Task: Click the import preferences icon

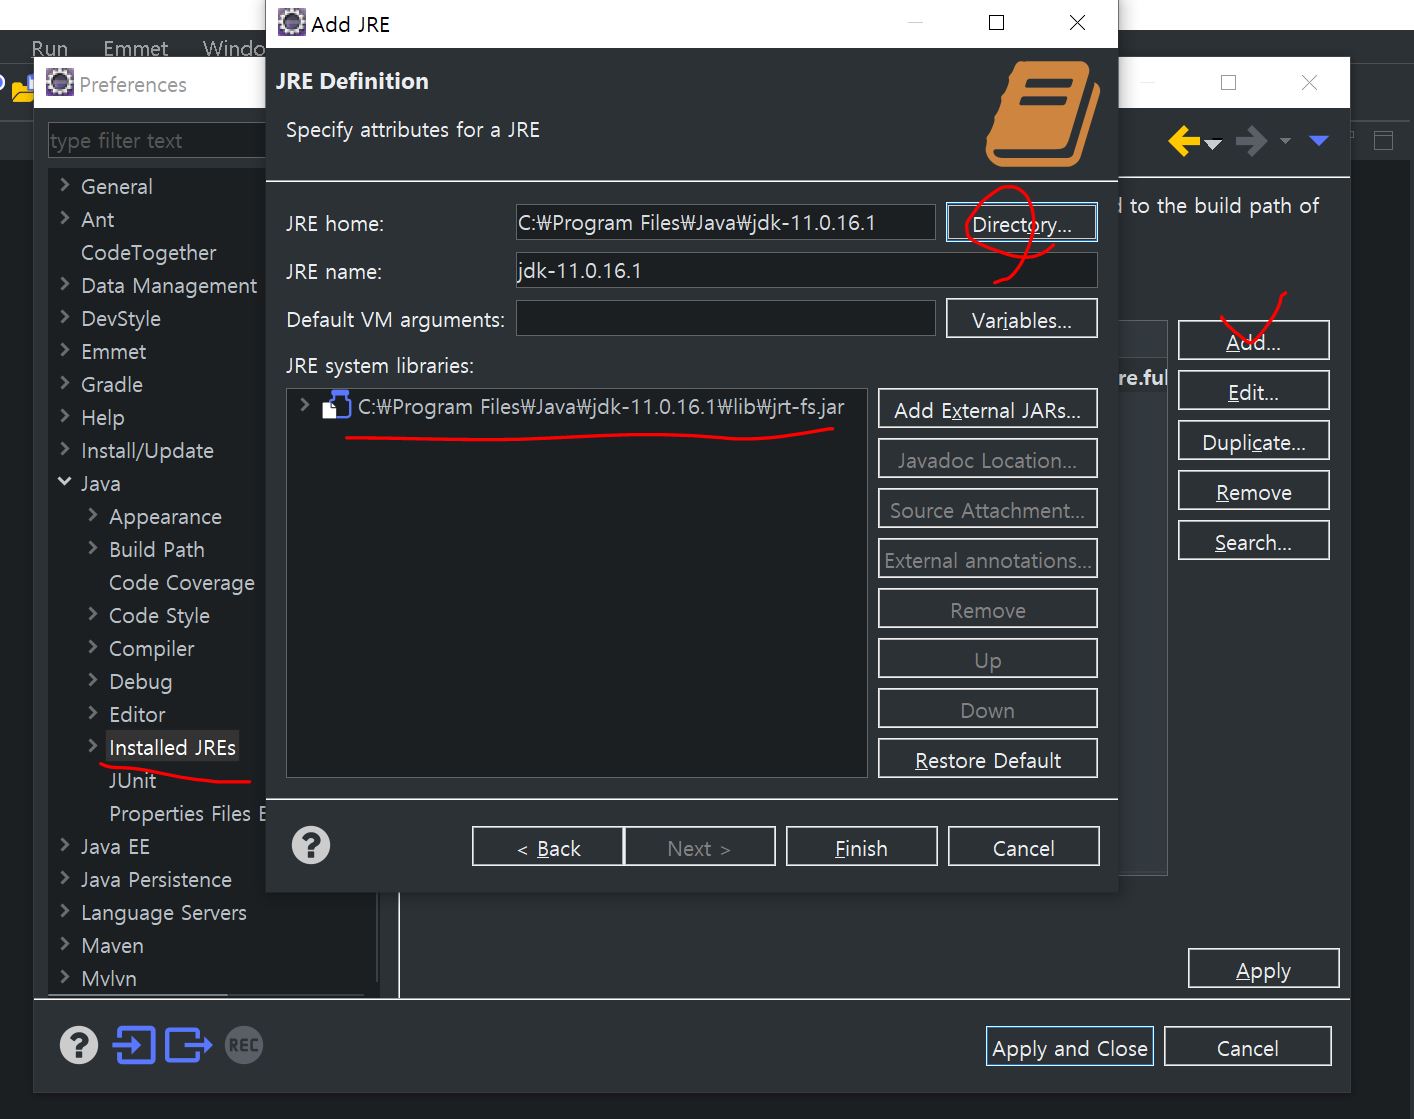Action: (x=134, y=1045)
